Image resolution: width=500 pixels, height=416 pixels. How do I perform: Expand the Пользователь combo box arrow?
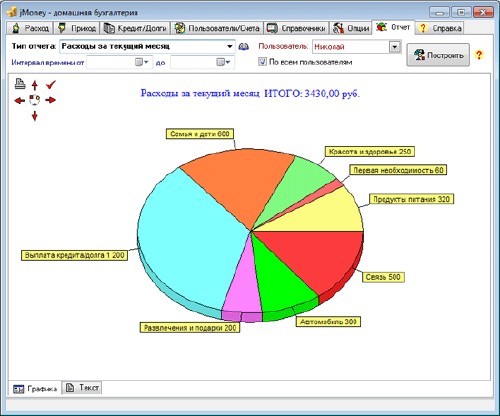point(395,47)
